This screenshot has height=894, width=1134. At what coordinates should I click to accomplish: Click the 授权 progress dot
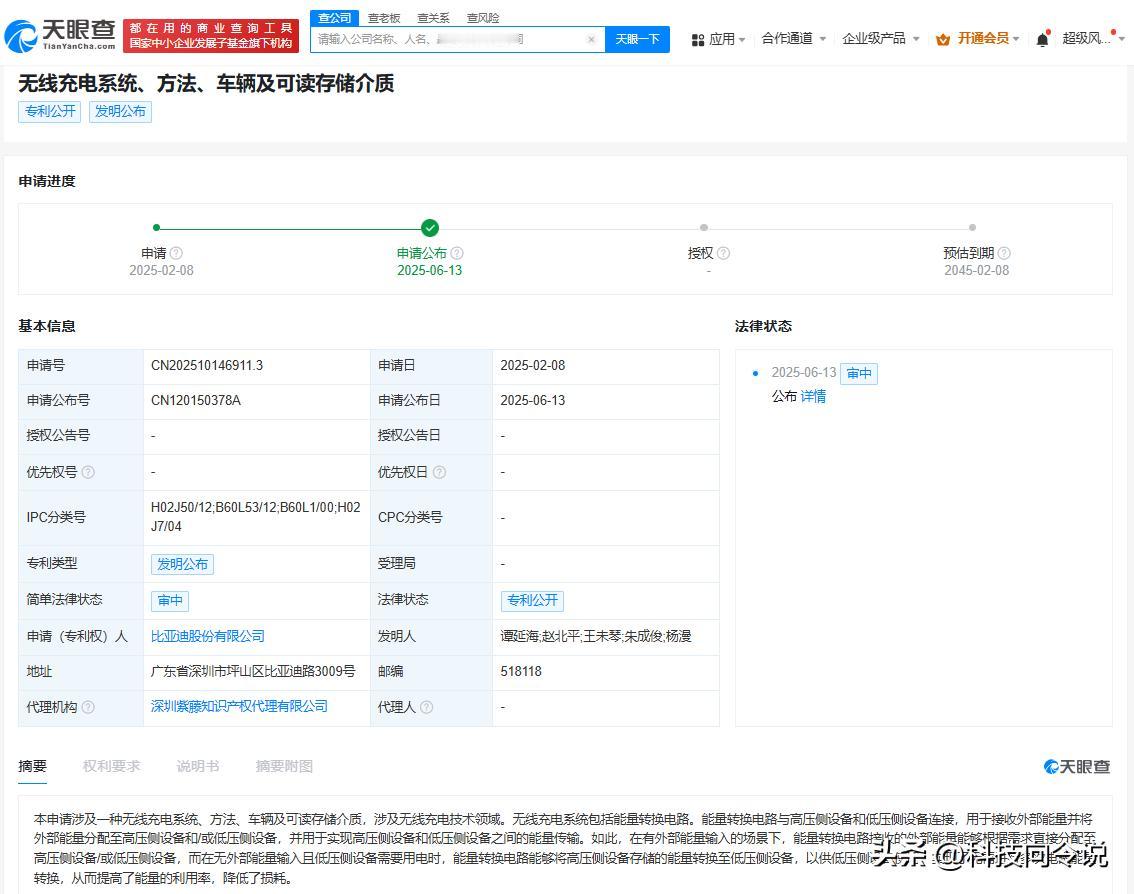click(x=704, y=228)
